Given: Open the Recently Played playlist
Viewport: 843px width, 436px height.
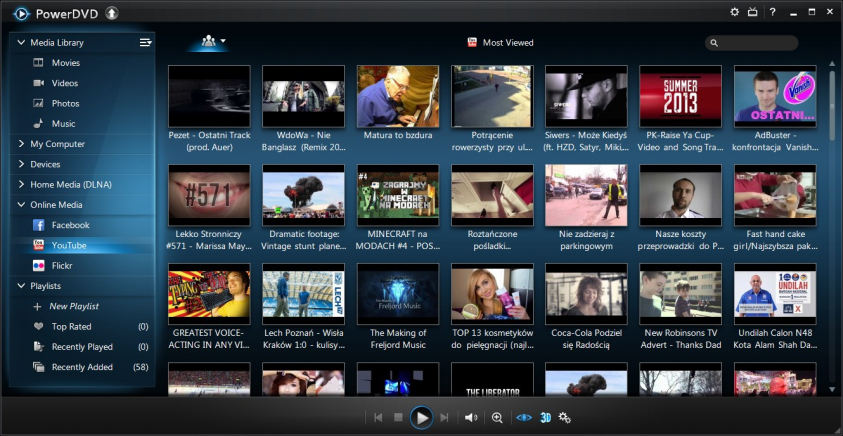Looking at the screenshot, I should (82, 347).
